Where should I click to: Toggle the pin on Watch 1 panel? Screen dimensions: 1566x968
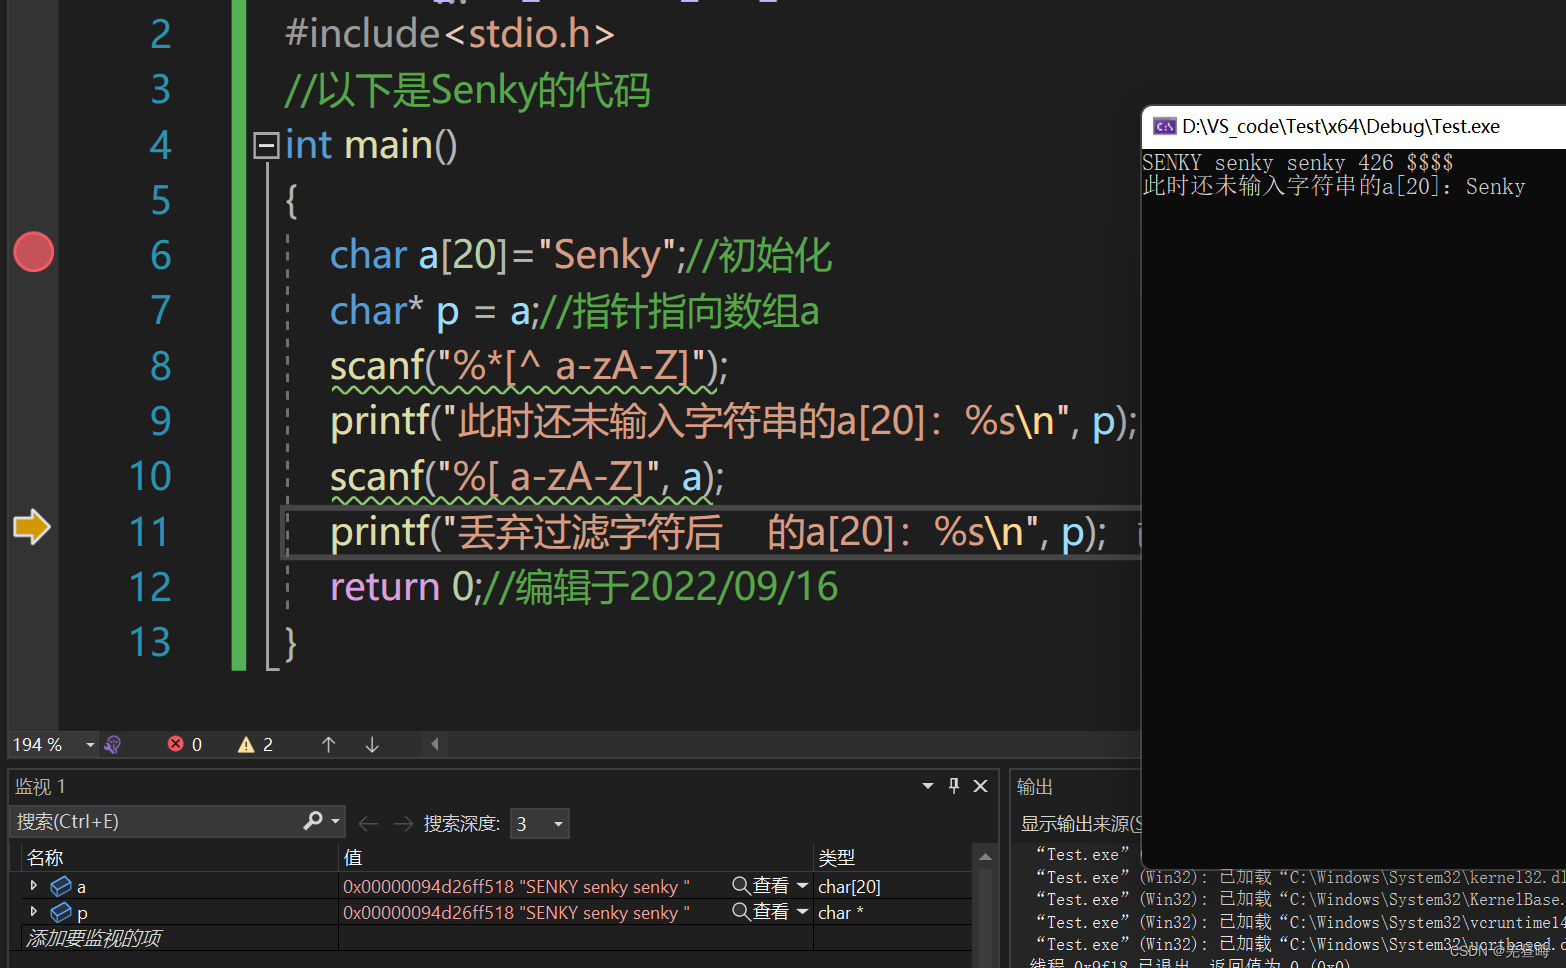[x=954, y=786]
